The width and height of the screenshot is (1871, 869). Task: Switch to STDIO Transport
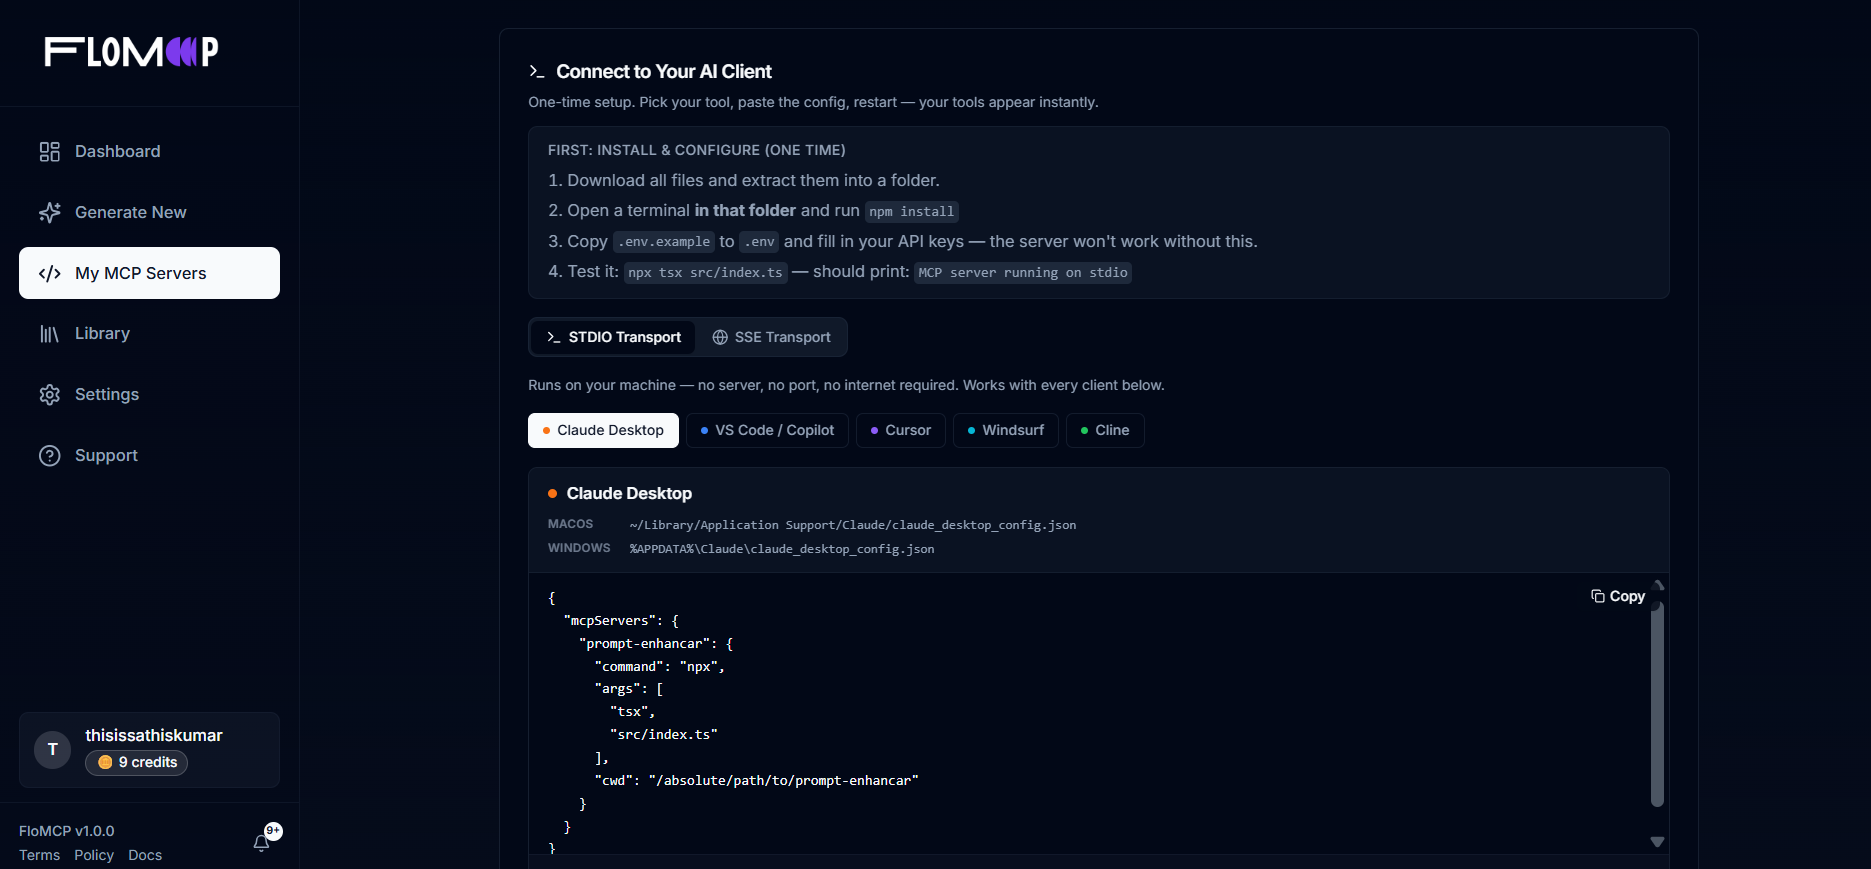[x=613, y=337]
